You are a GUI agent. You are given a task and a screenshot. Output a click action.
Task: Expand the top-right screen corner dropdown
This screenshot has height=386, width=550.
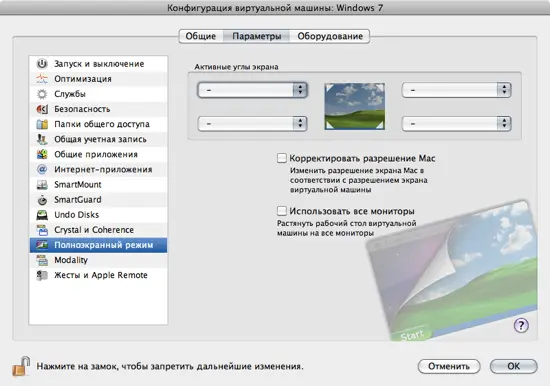pos(456,90)
